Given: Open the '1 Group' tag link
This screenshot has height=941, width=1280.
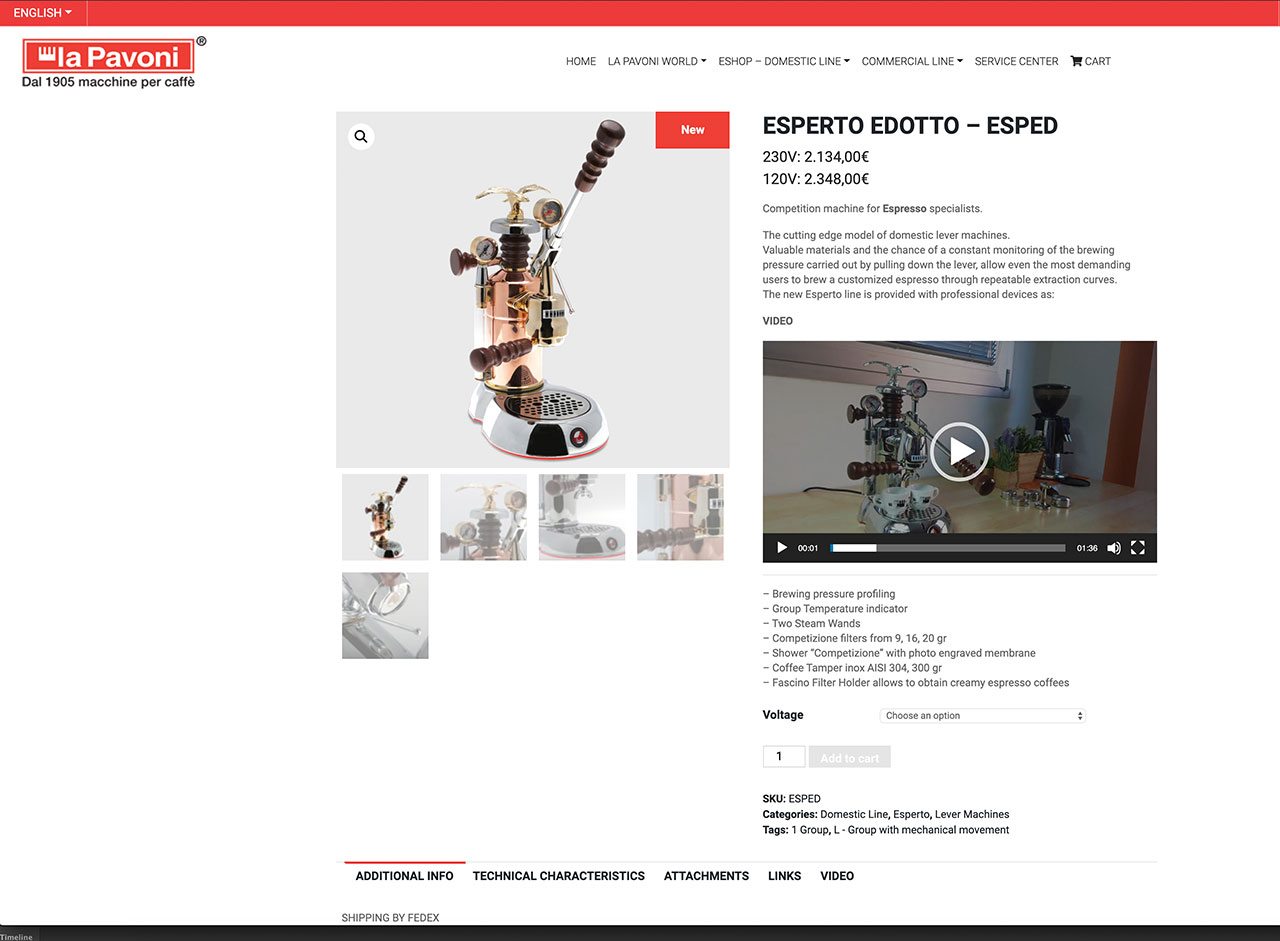Looking at the screenshot, I should point(809,830).
